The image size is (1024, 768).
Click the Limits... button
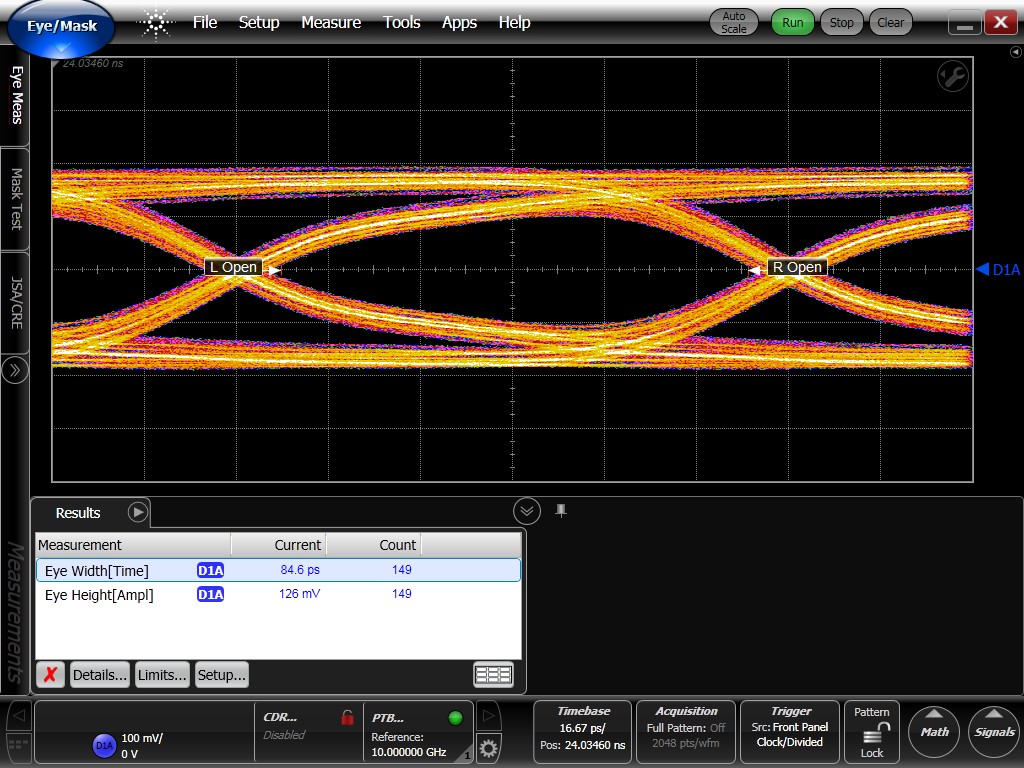162,675
